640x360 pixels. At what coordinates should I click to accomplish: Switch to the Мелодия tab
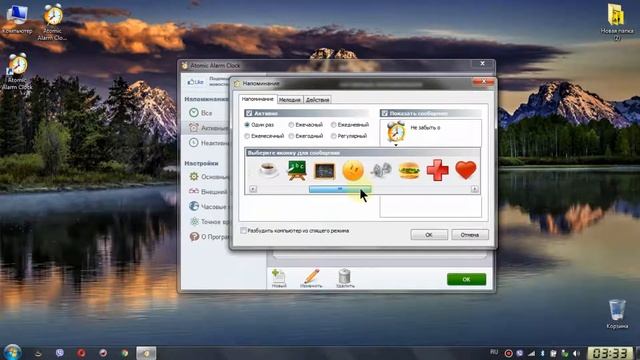click(289, 100)
